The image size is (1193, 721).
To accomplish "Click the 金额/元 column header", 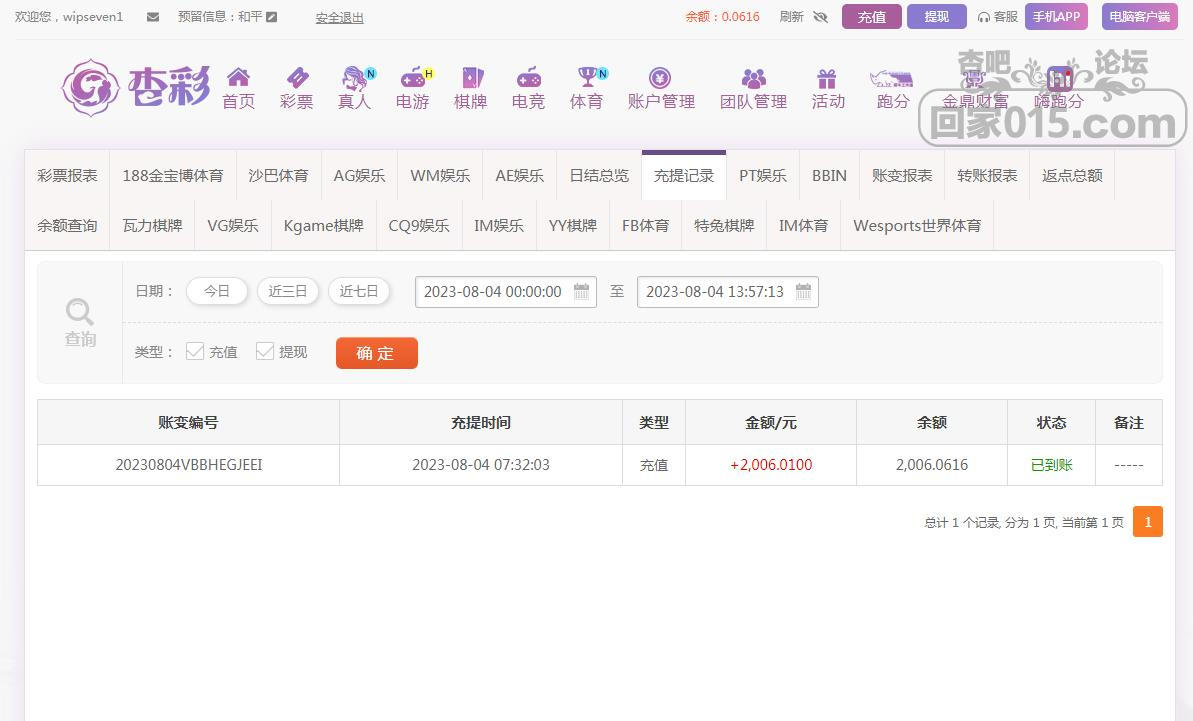I will coord(771,423).
